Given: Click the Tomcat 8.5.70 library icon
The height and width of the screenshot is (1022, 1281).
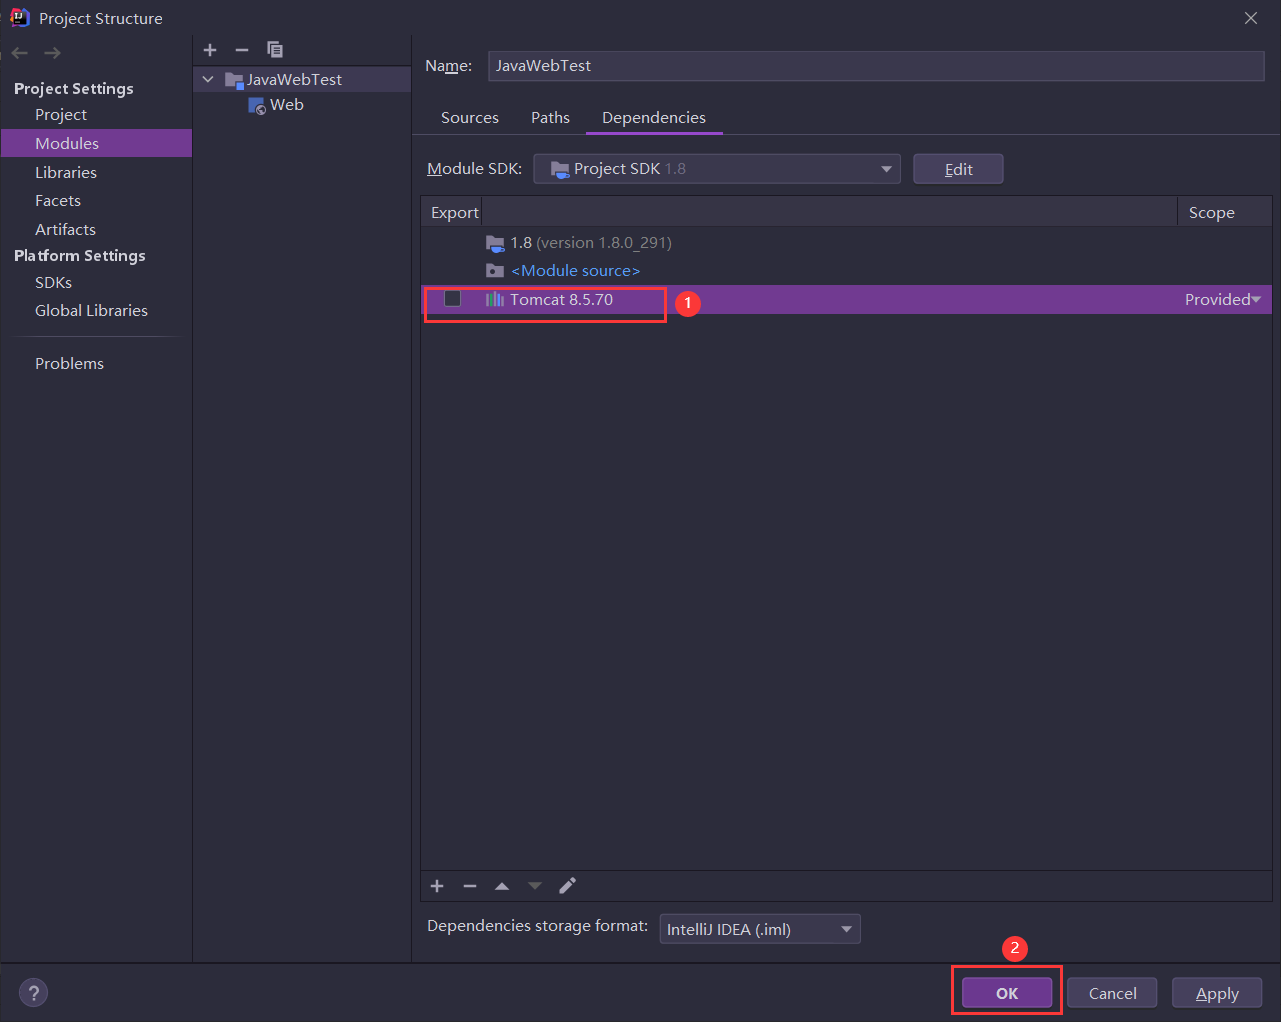Looking at the screenshot, I should [495, 299].
